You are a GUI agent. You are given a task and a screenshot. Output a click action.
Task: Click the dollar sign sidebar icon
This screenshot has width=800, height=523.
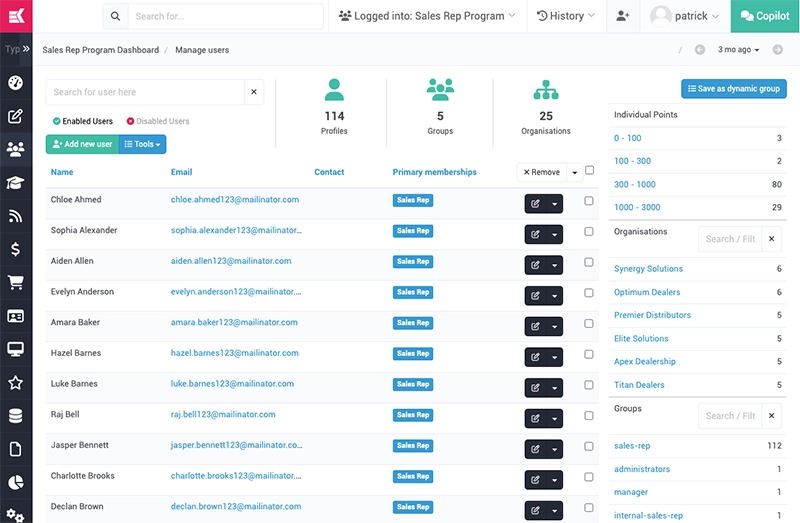click(x=15, y=249)
